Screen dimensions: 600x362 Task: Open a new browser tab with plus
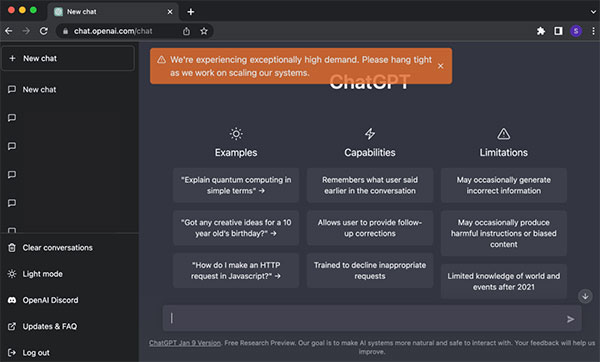pos(191,12)
